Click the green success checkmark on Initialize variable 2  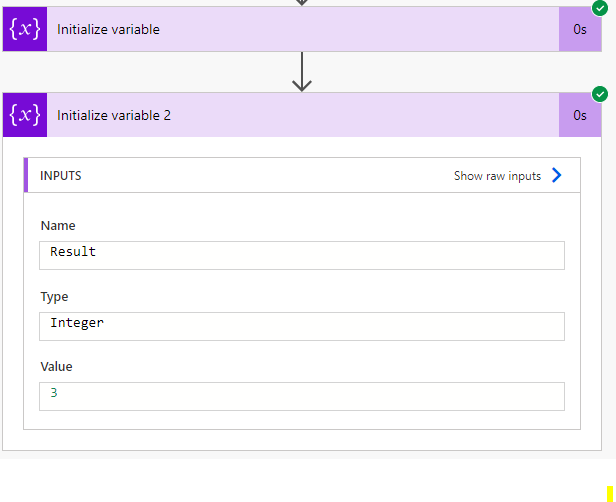point(600,94)
